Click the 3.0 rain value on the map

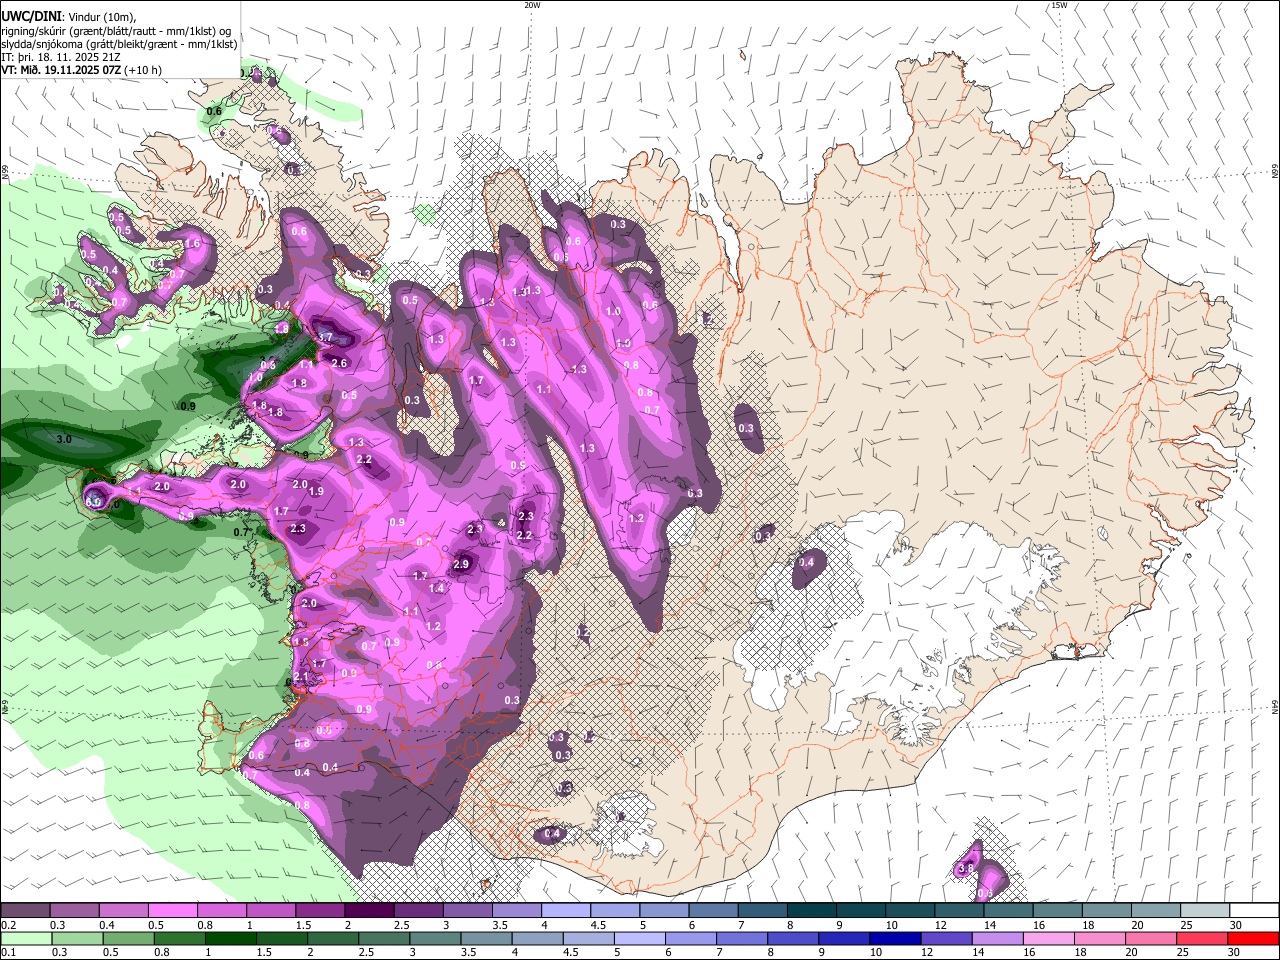point(64,439)
